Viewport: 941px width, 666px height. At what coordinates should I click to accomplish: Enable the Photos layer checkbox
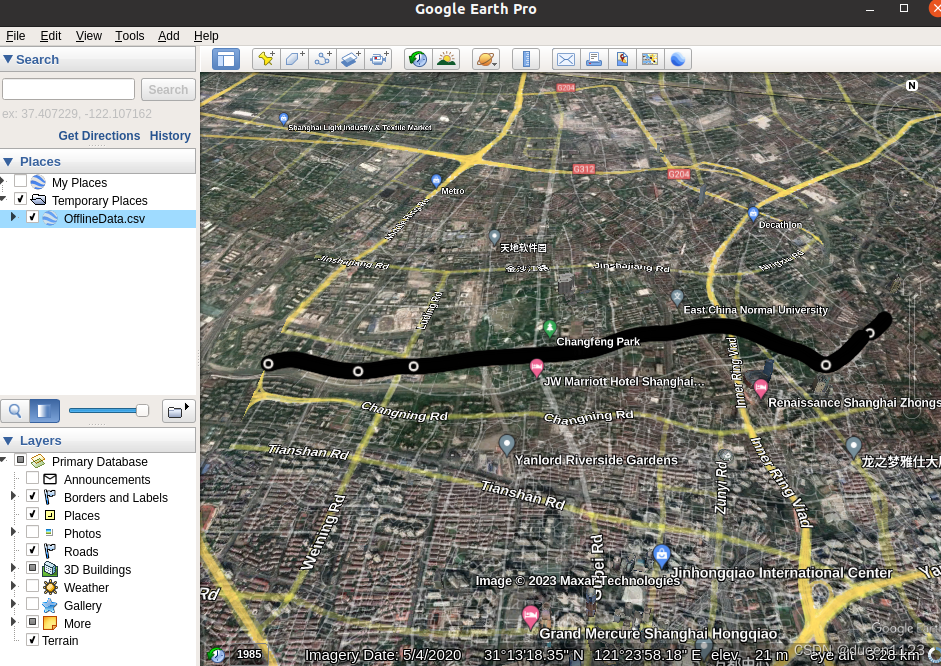(32, 532)
